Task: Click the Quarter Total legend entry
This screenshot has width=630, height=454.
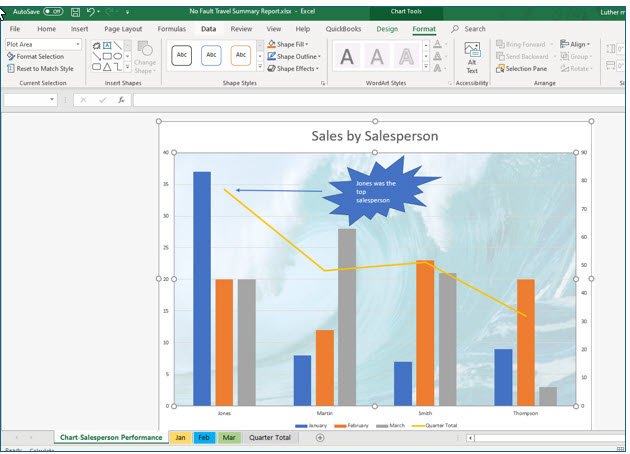Action: pyautogui.click(x=435, y=425)
